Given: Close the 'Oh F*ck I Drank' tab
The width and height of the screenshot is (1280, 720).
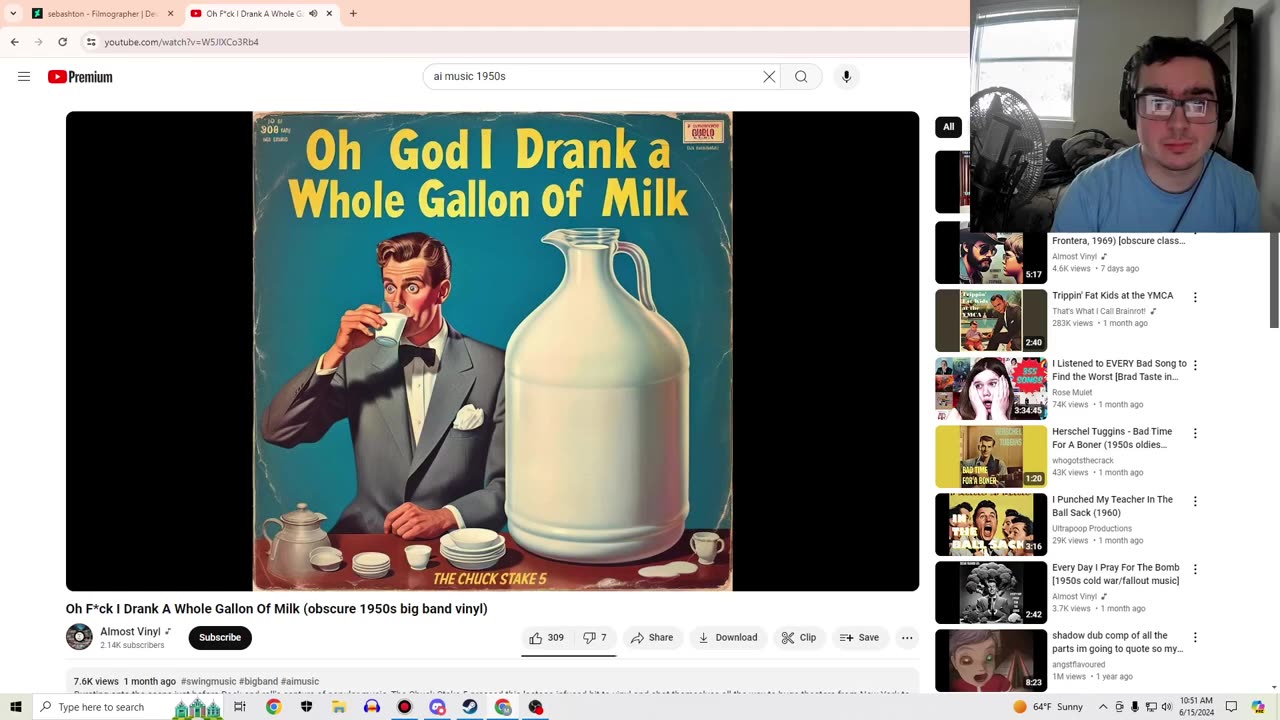Looking at the screenshot, I should click(329, 14).
